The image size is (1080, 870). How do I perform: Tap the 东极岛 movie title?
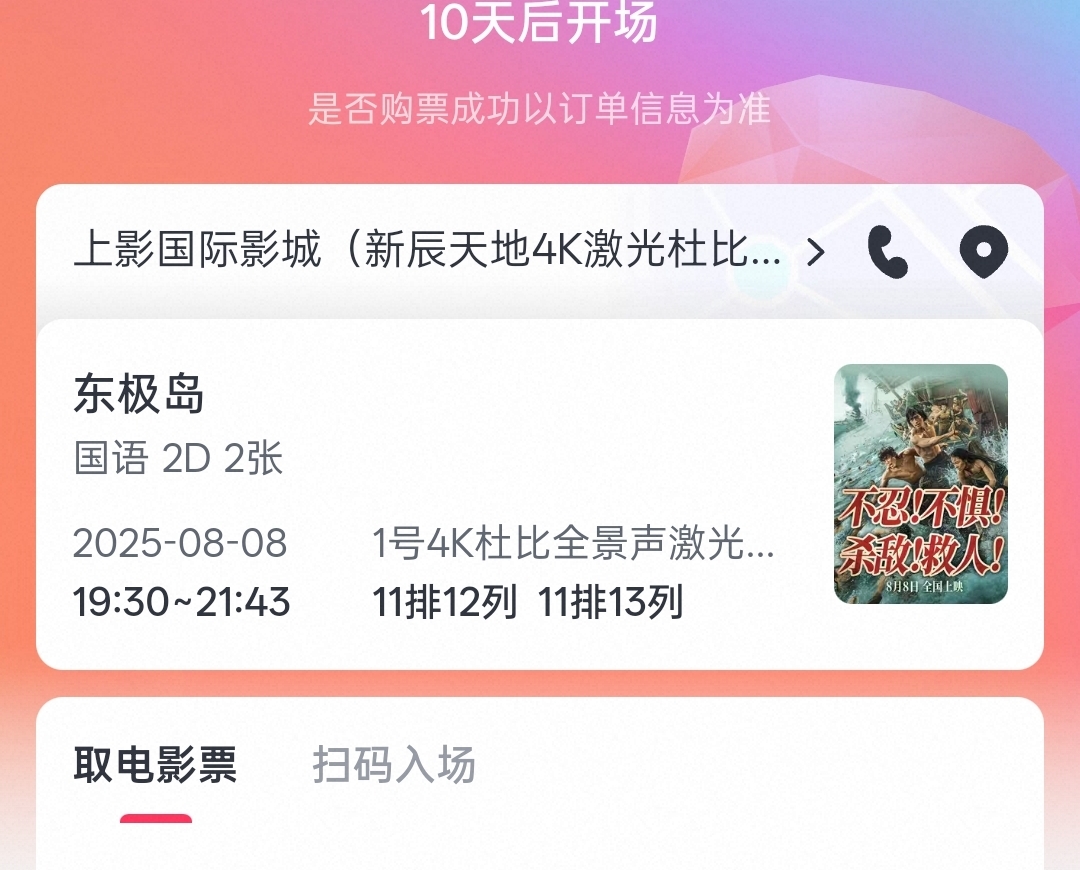coord(138,394)
